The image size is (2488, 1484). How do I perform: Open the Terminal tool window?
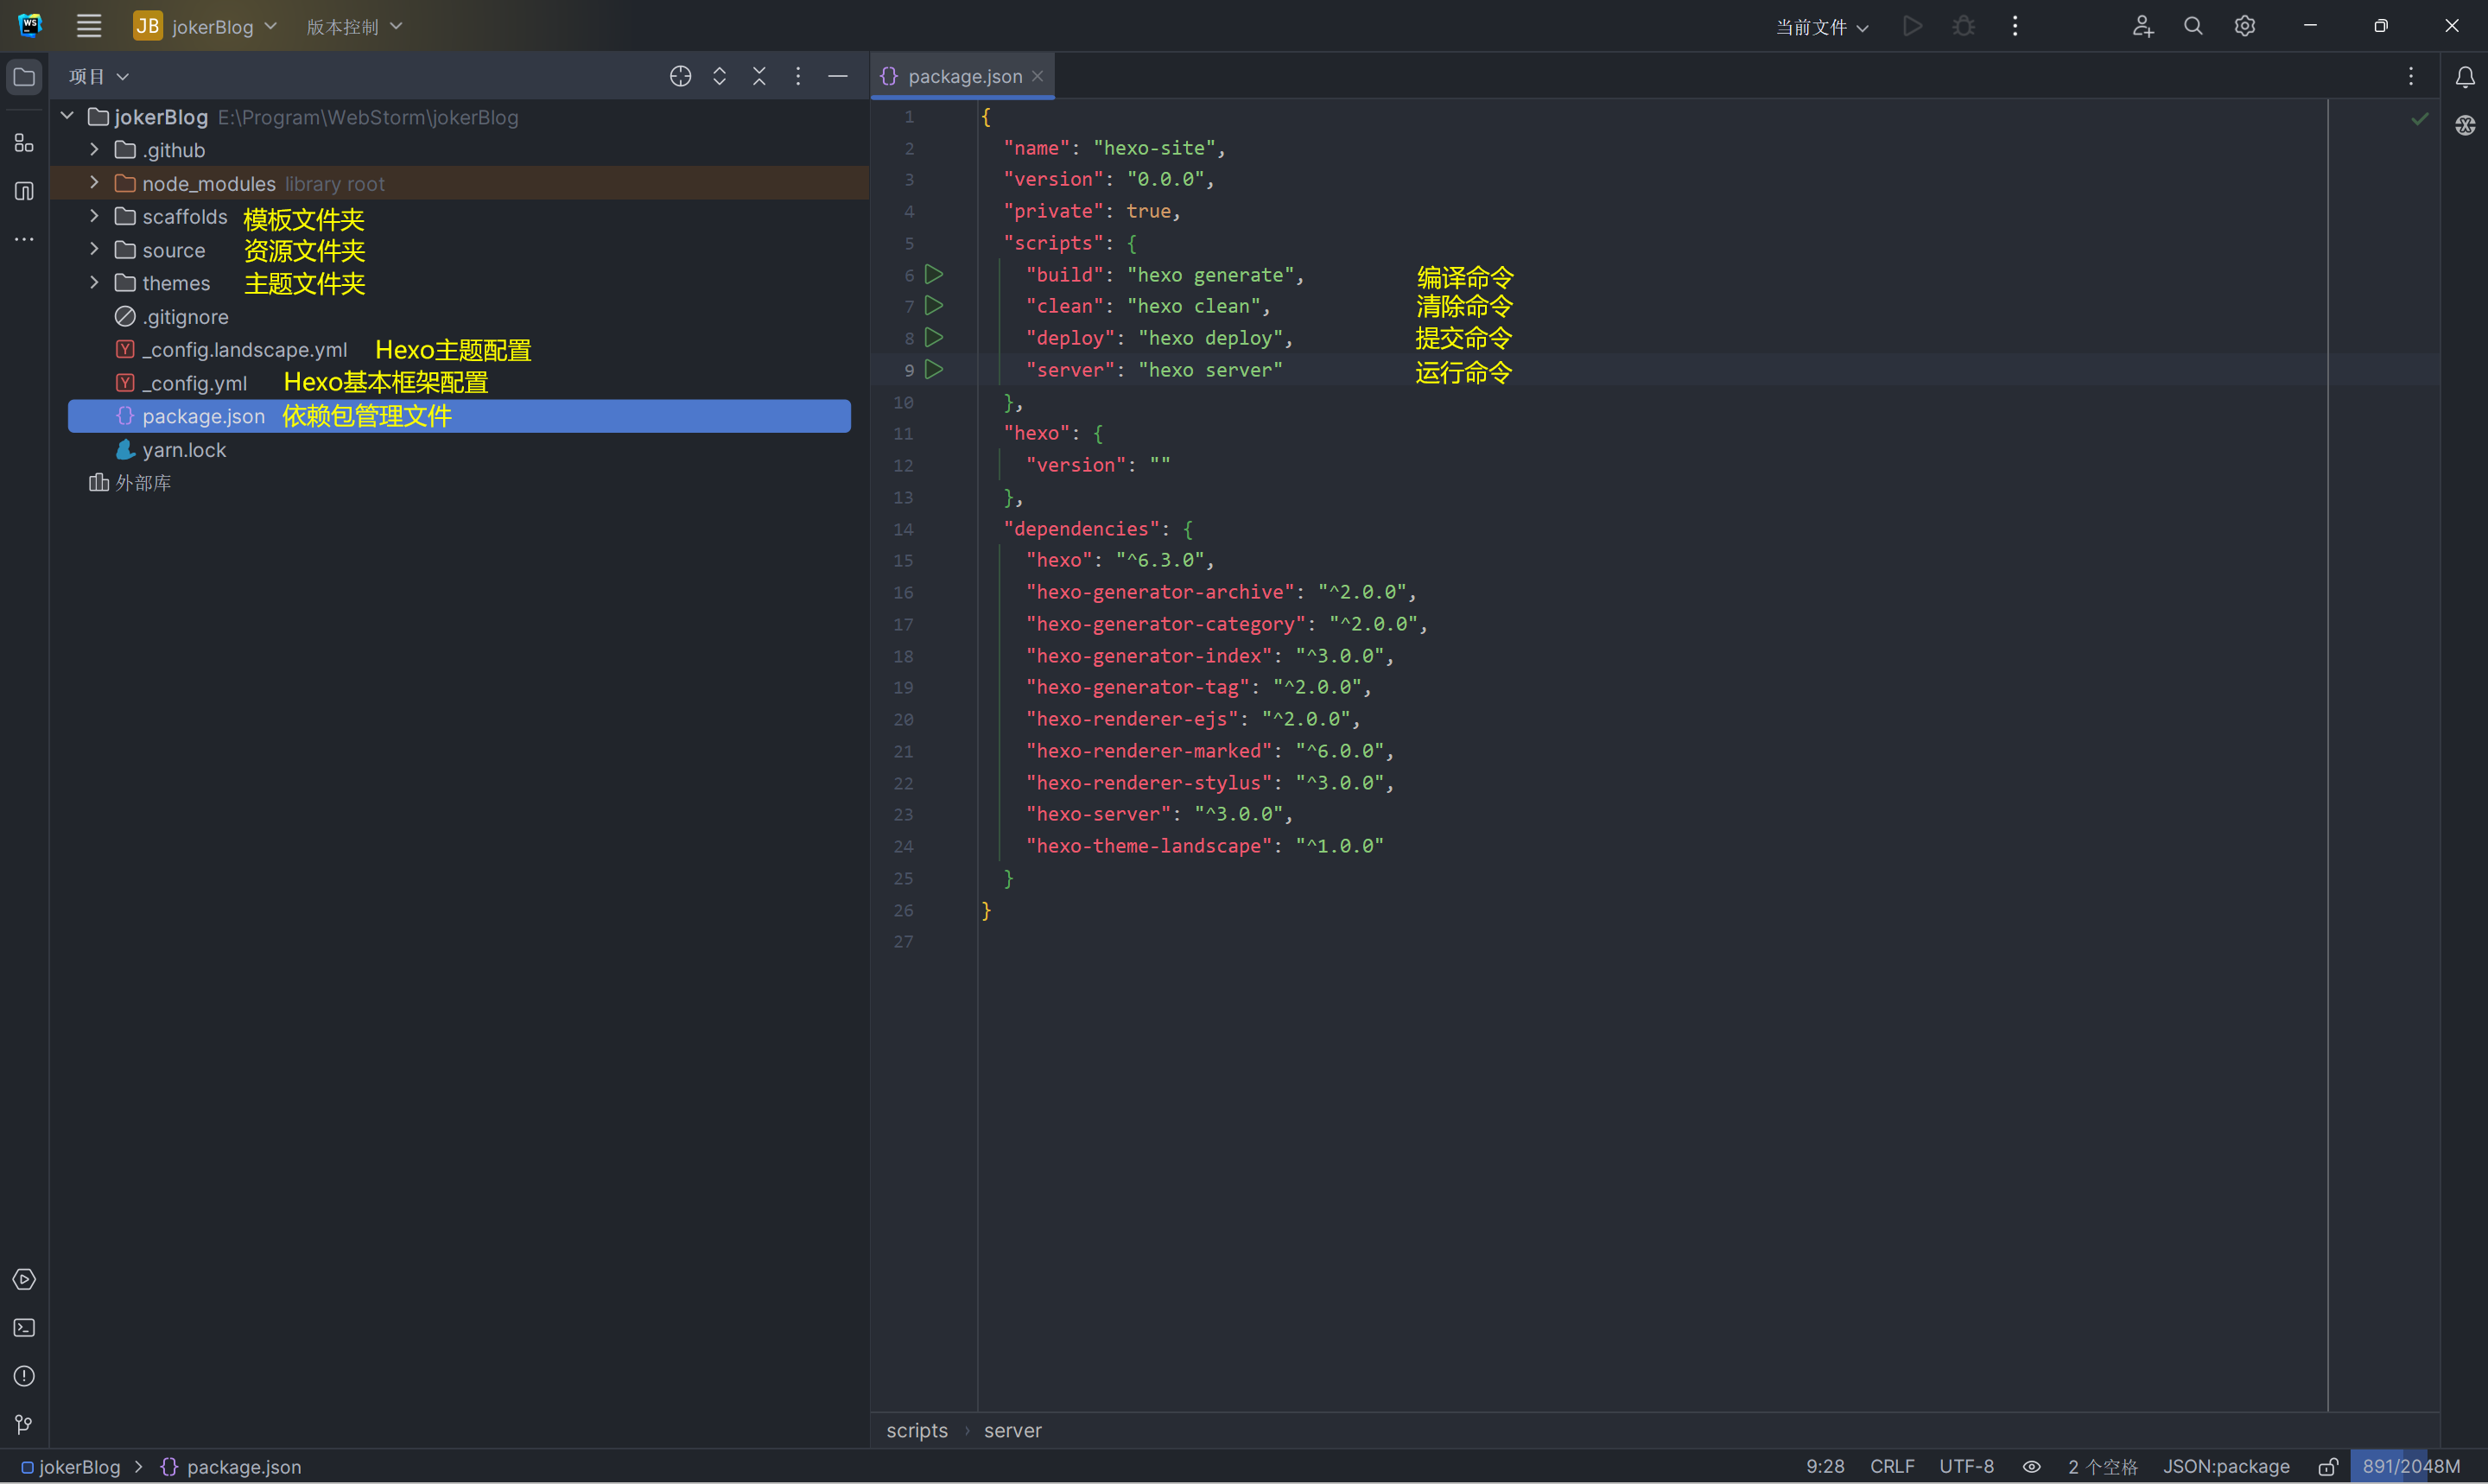point(24,1327)
